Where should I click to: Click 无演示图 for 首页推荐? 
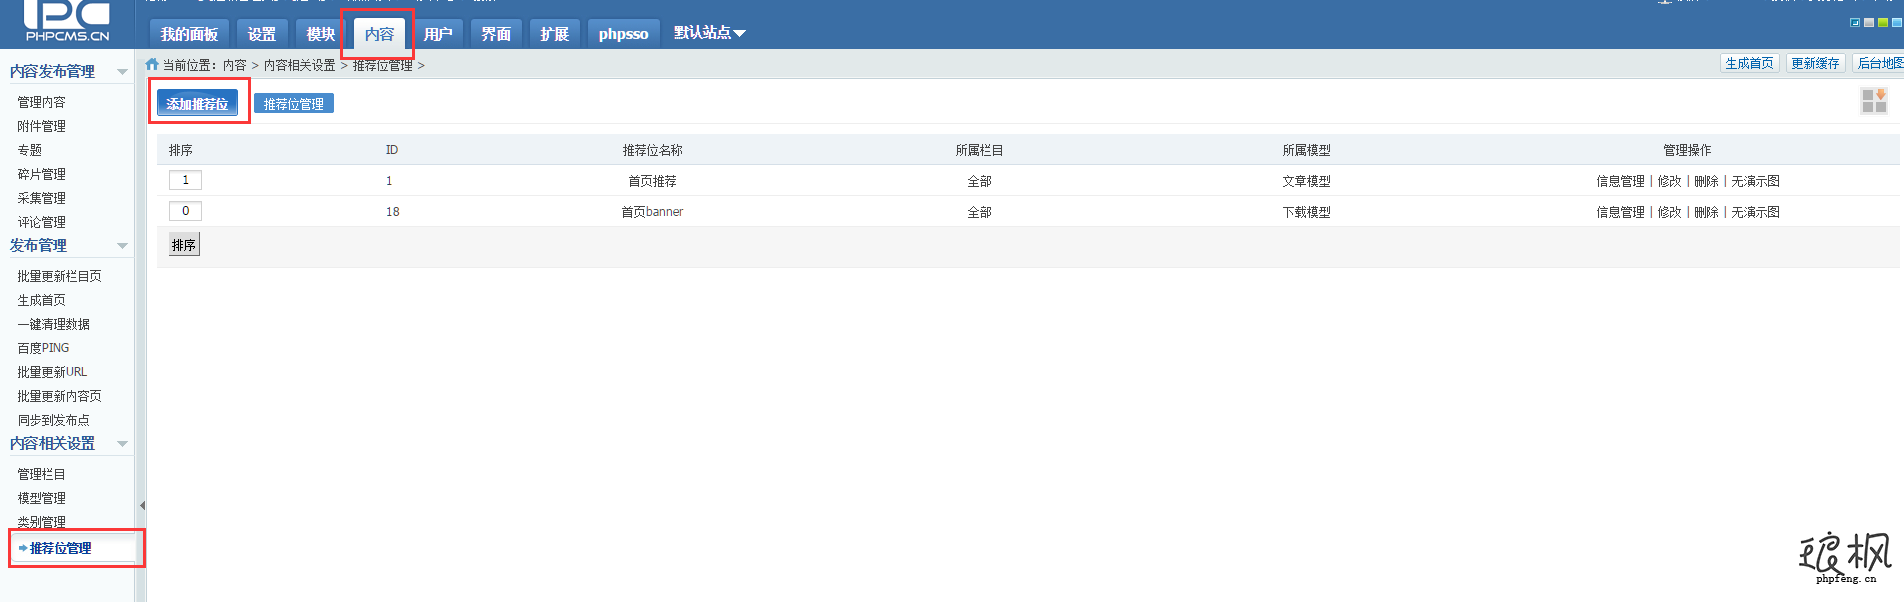coord(1755,181)
